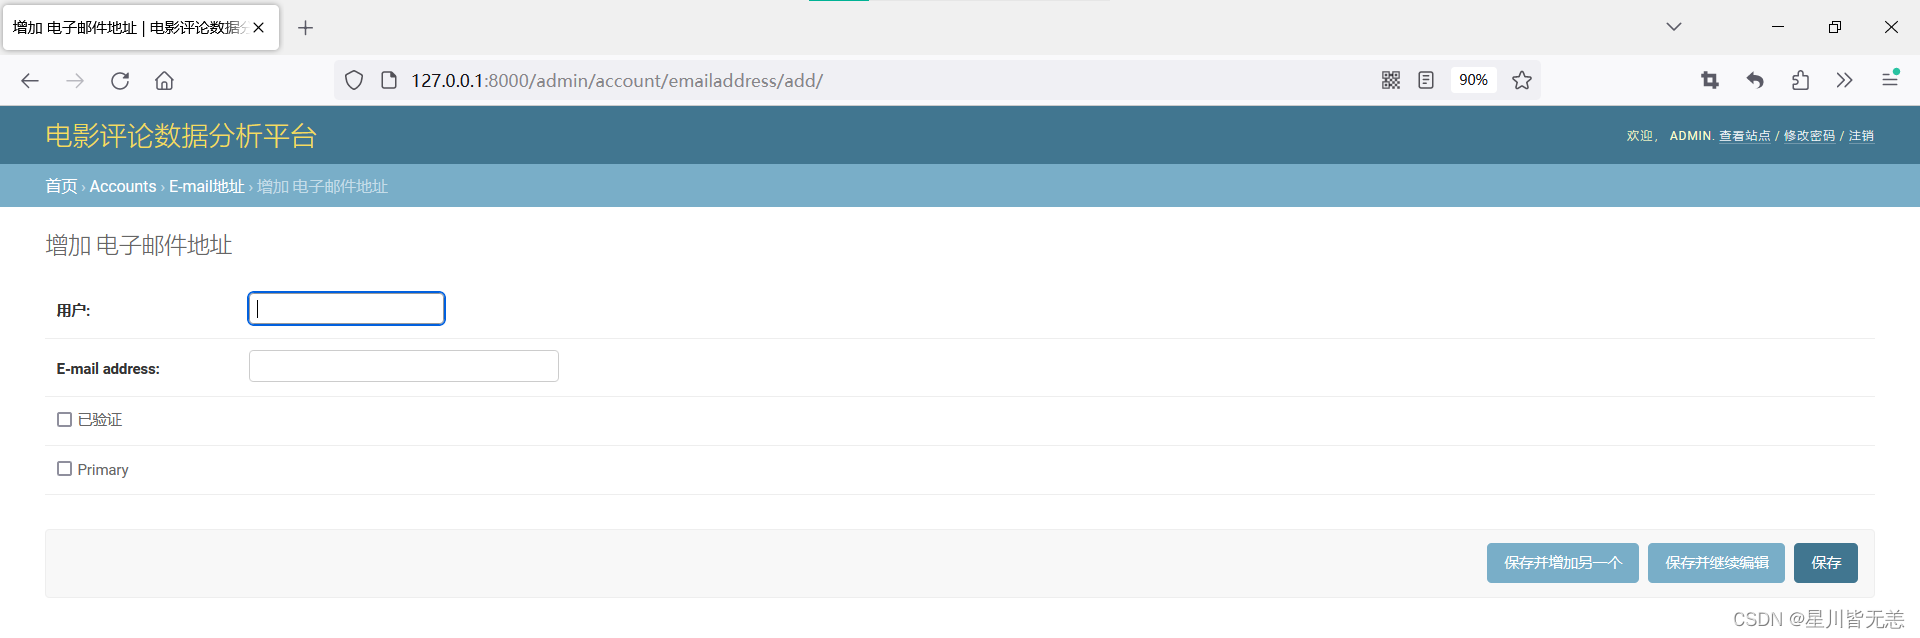Screen dimensions: 1920x638
Task: Go to Accounts in the breadcrumb
Action: [123, 187]
